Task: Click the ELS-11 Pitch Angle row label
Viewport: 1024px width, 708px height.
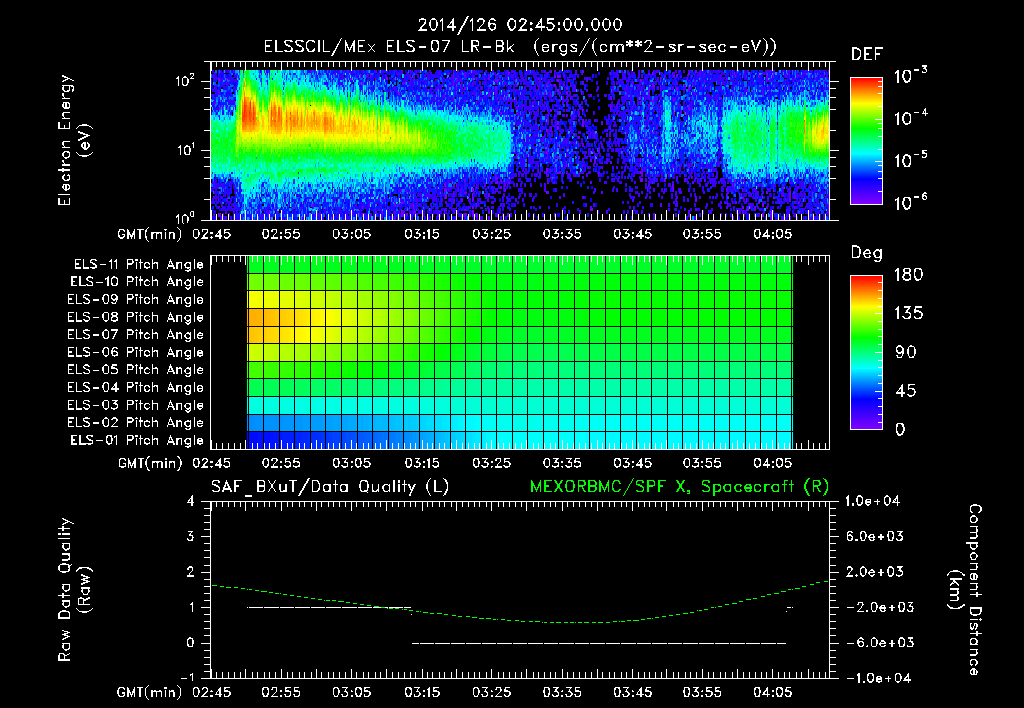Action: 138,265
